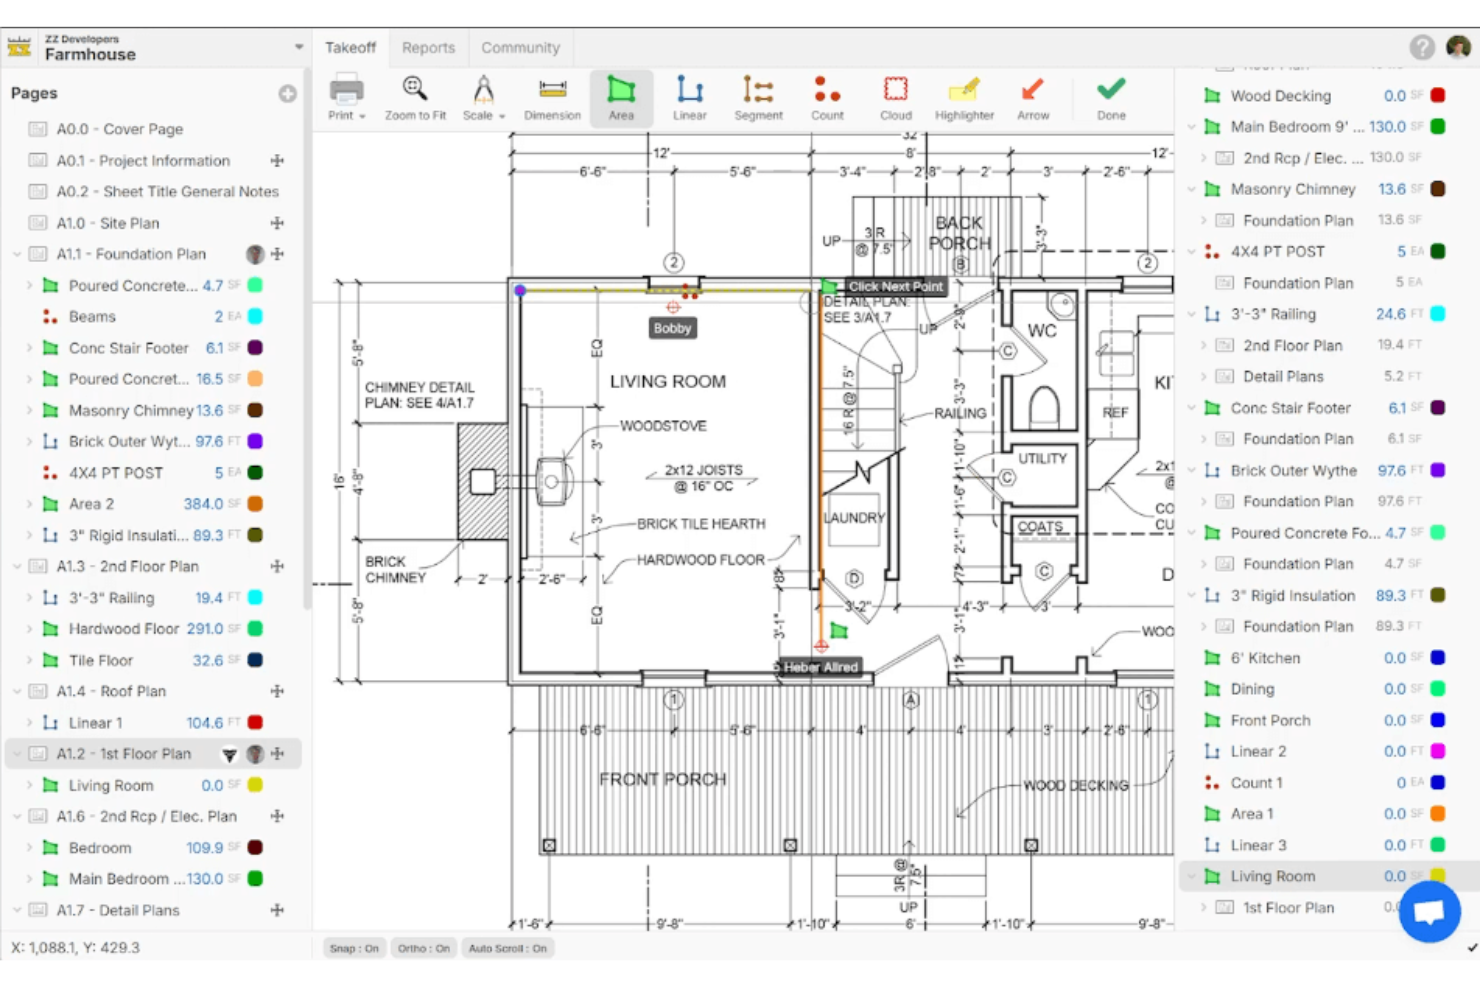1480x987 pixels.
Task: Choose the Dimension tool
Action: pos(552,97)
